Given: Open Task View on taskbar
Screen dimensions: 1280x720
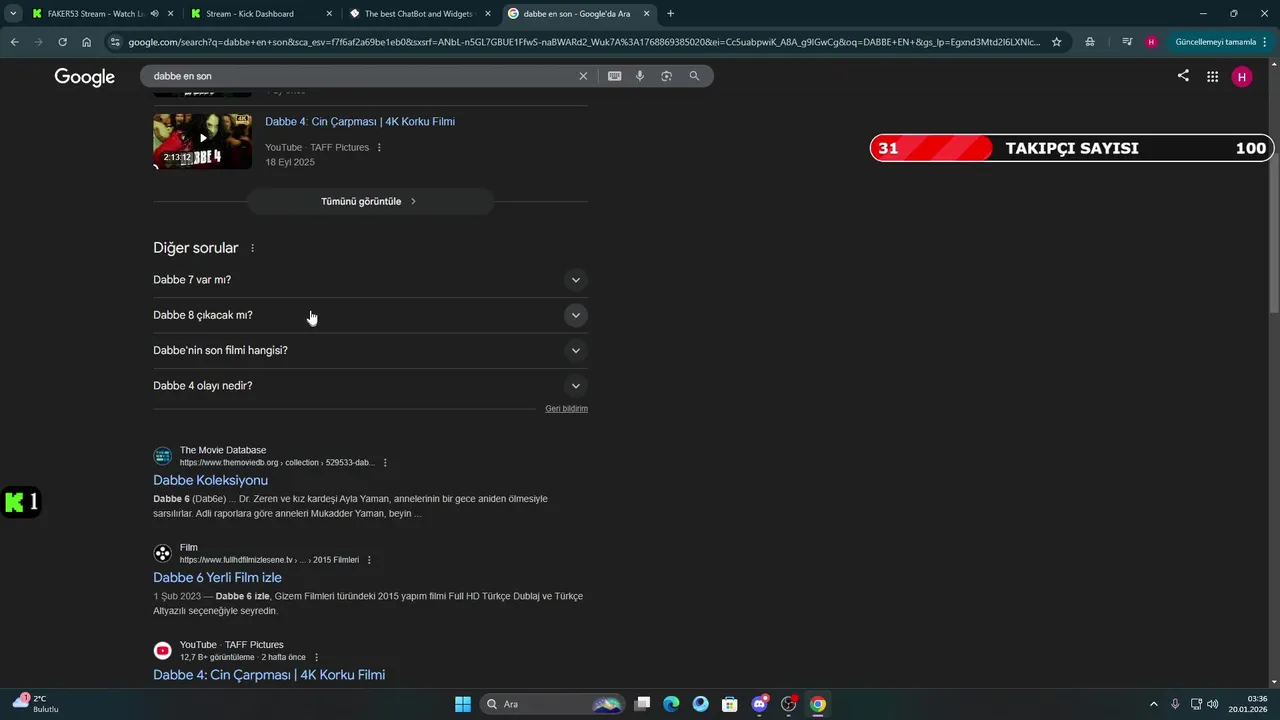Looking at the screenshot, I should [x=642, y=704].
